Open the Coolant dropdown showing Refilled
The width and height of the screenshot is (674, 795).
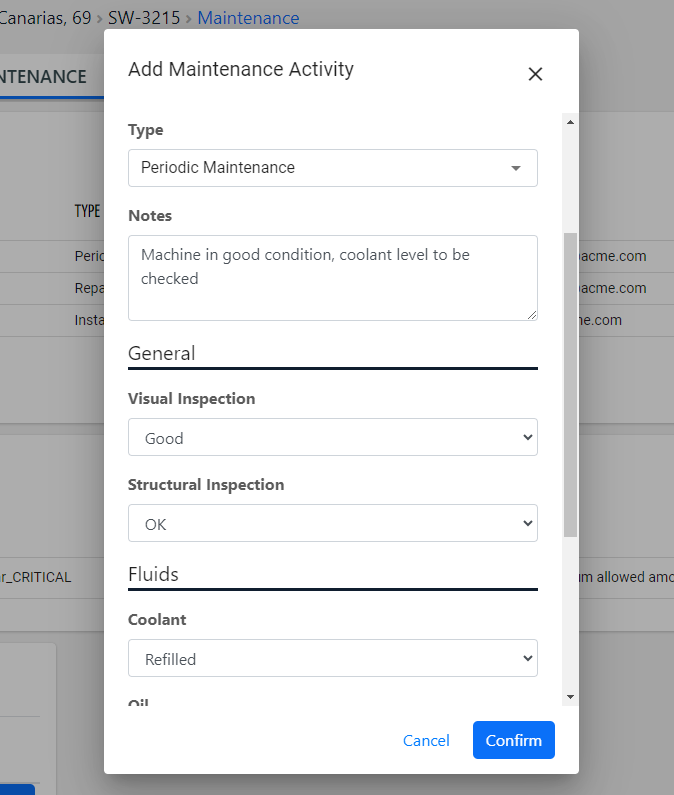[x=332, y=659]
